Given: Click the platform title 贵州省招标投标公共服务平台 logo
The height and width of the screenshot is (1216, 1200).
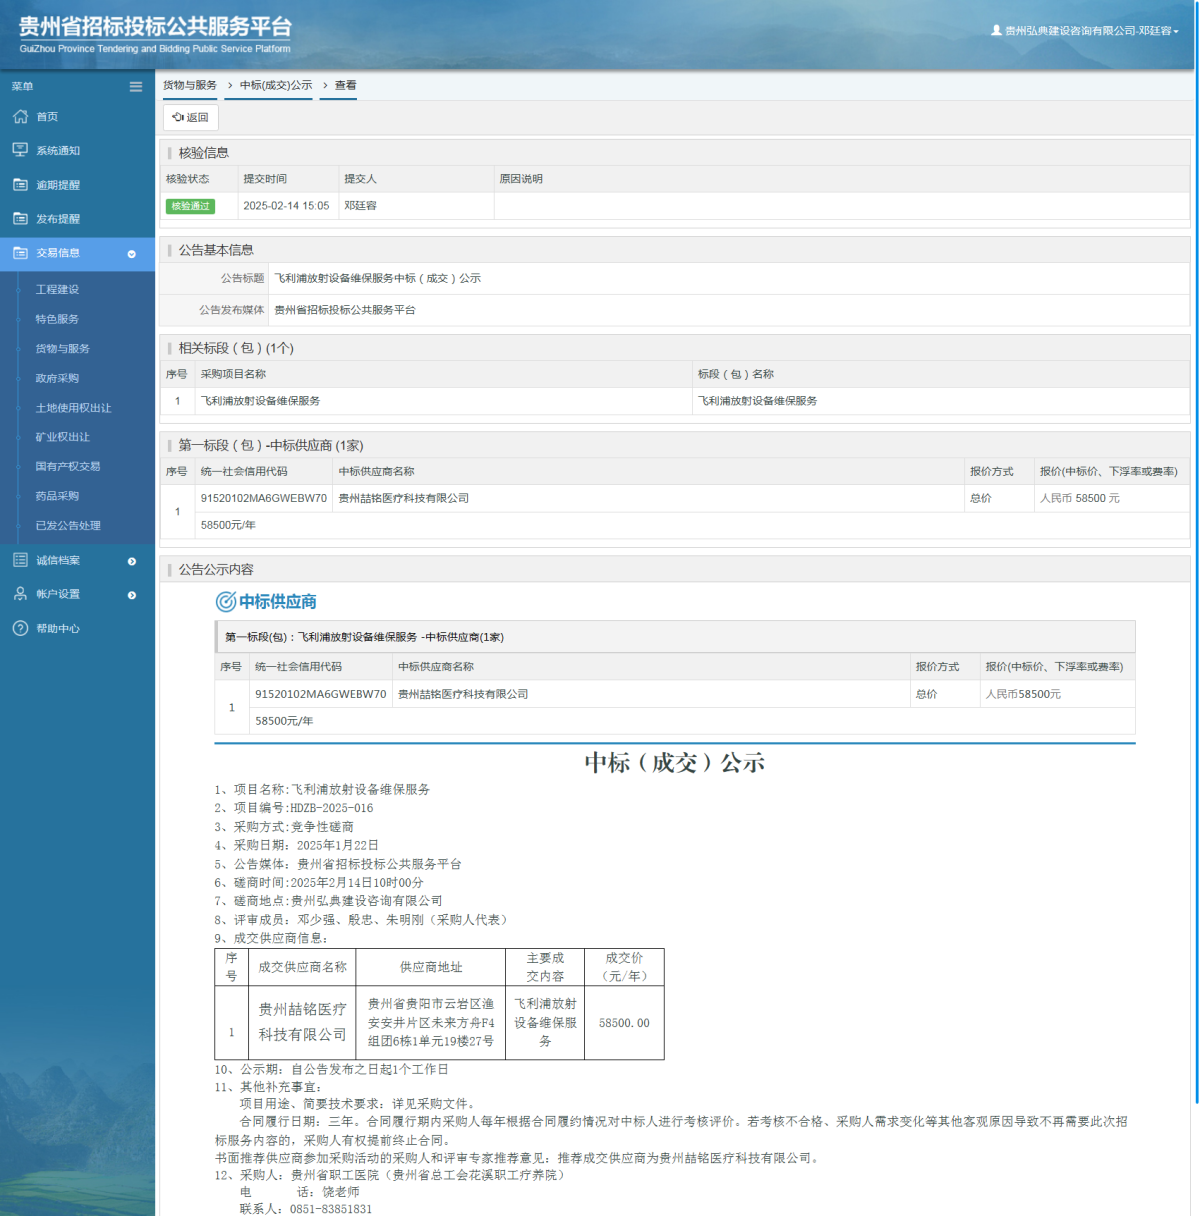Looking at the screenshot, I should point(156,34).
